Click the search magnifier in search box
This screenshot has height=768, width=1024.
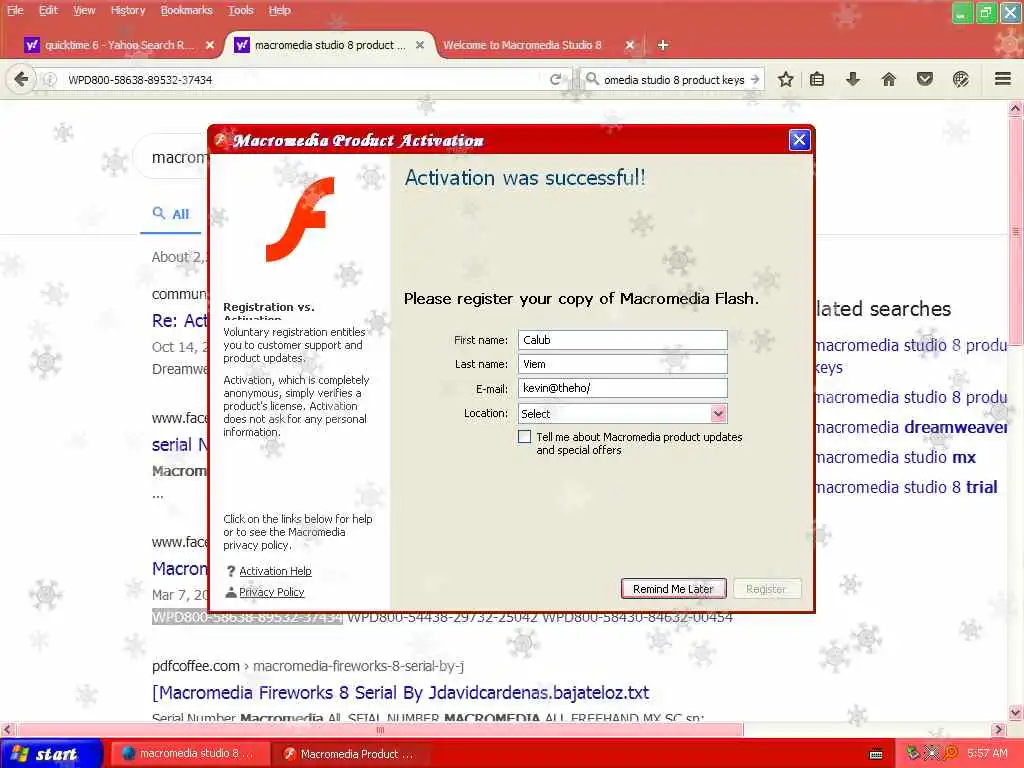[x=592, y=79]
